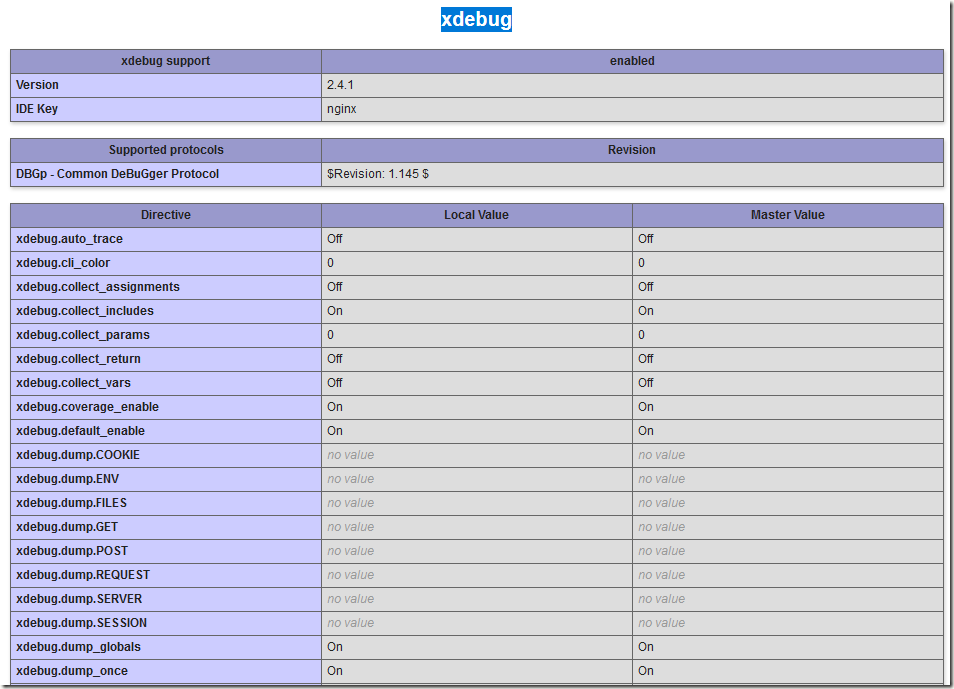The width and height of the screenshot is (954, 689).
Task: Click the Master Value column header
Action: tap(788, 215)
